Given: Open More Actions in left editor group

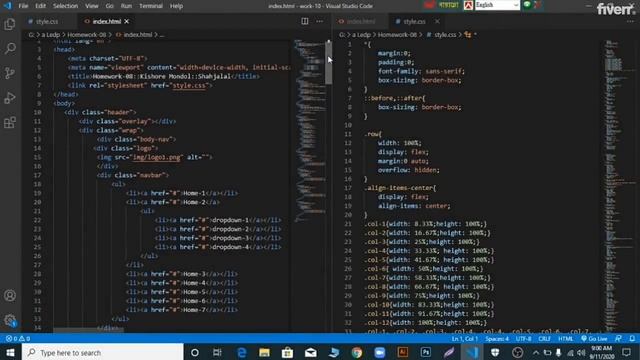Looking at the screenshot, I should [320, 21].
